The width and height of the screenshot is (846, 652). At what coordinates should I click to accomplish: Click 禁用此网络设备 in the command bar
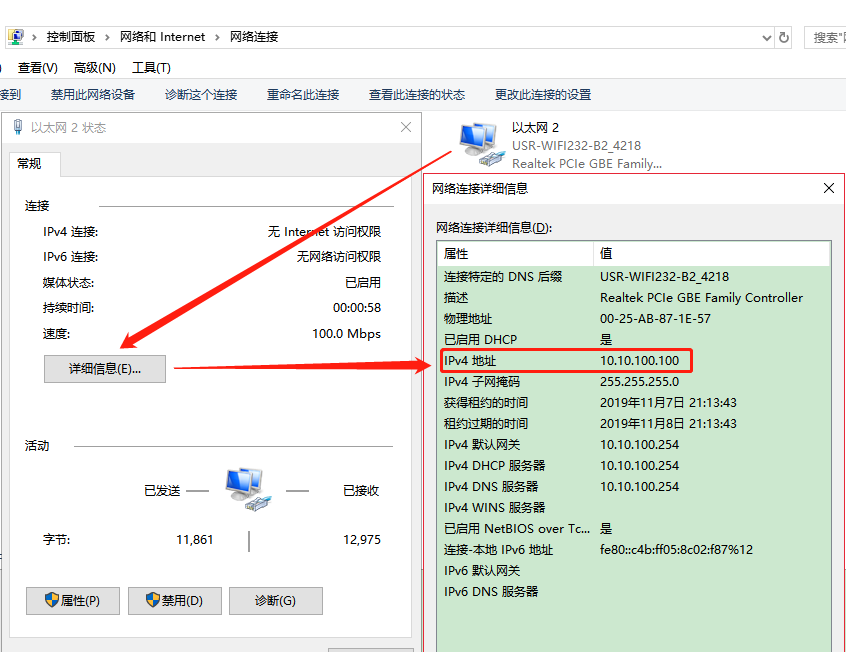pos(93,95)
